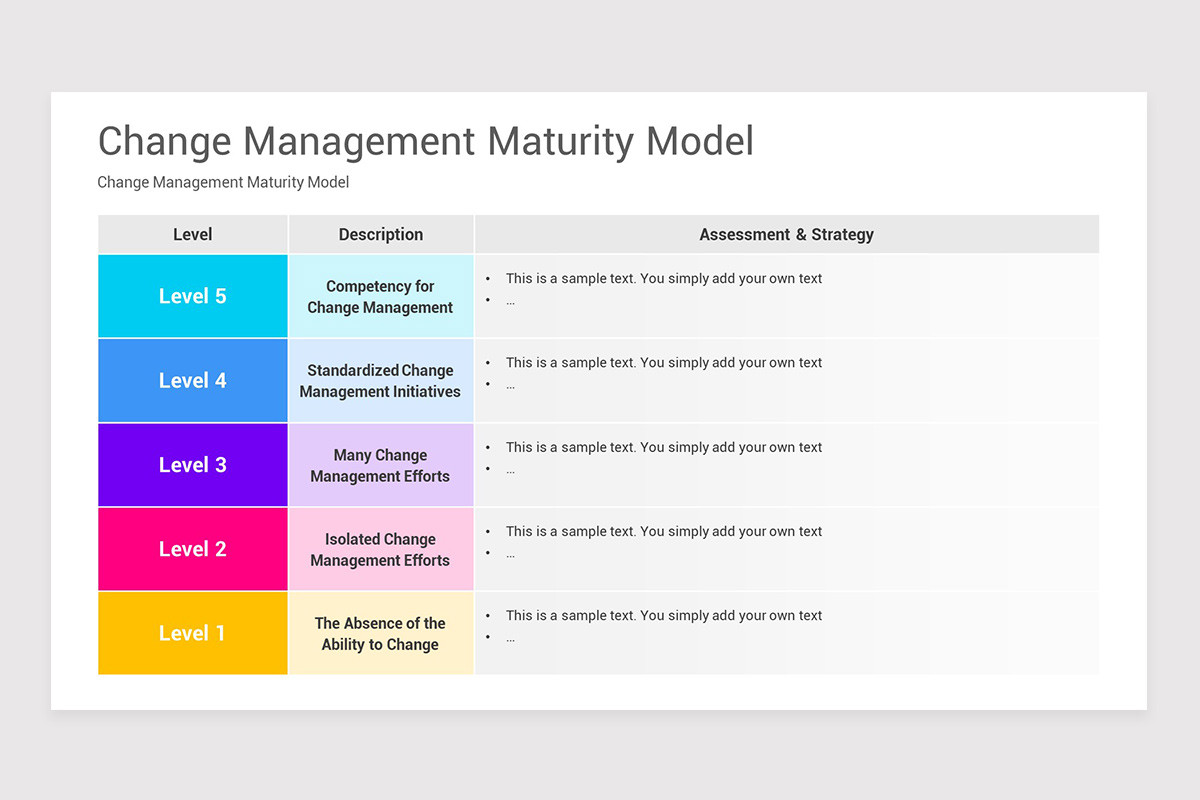Select the Standardized Change Management Initiatives cell

(380, 380)
